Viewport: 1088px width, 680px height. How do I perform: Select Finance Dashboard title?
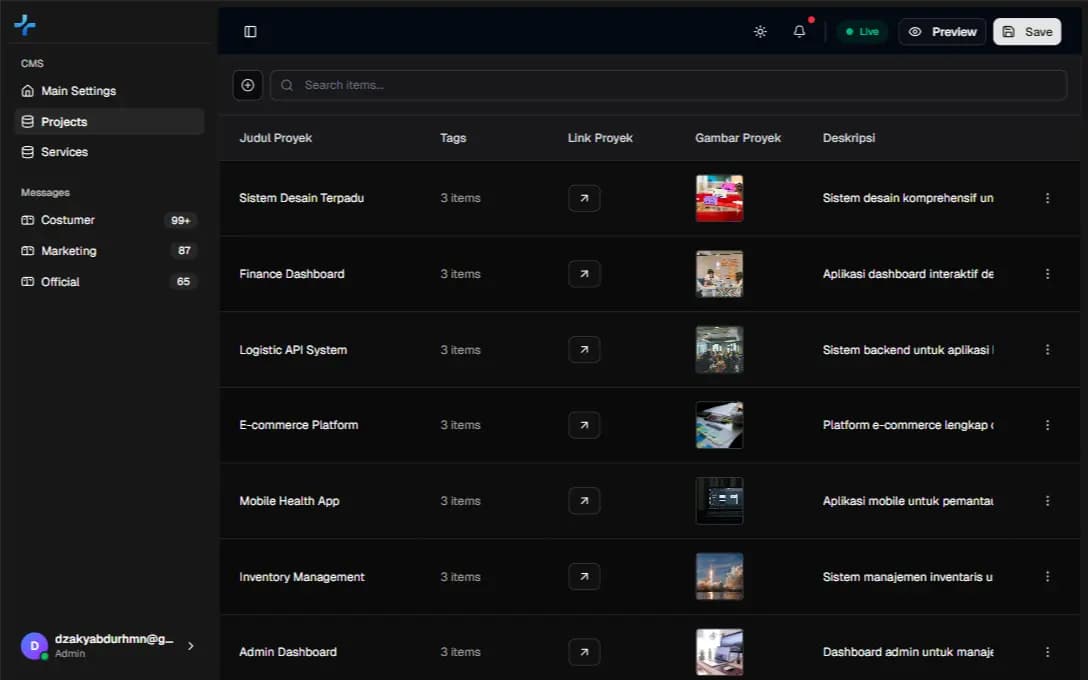(292, 274)
